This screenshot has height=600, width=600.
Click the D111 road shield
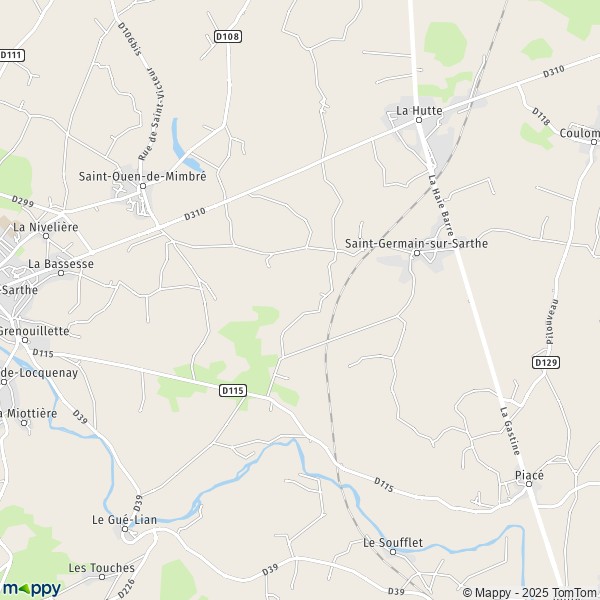(11, 55)
